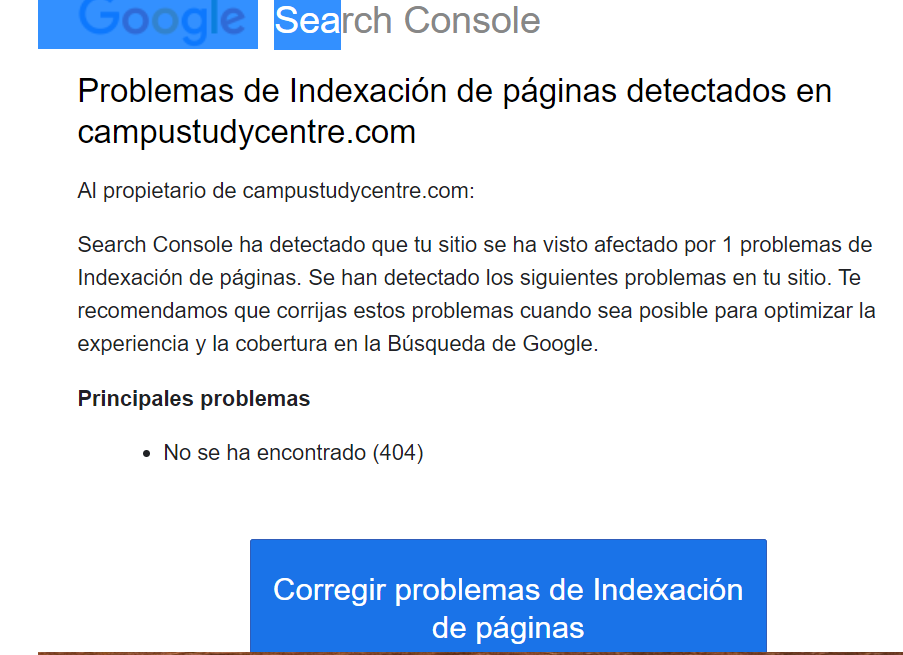Viewport: 903px width, 655px height.
Task: Click the words detectados en in the title
Action: [x=729, y=91]
